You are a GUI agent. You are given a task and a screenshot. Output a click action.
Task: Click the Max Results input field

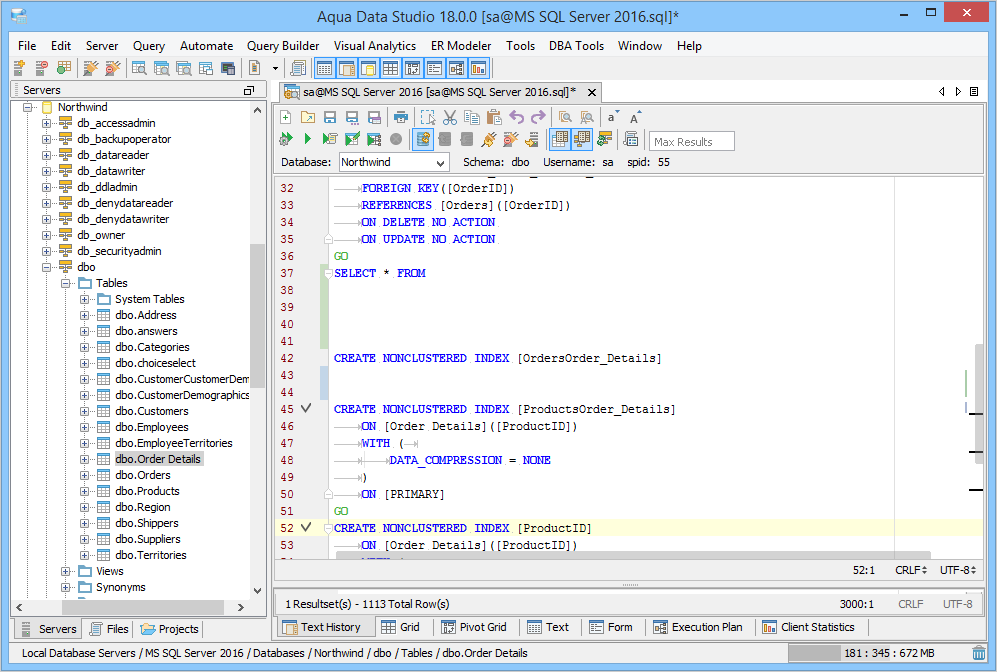point(691,142)
